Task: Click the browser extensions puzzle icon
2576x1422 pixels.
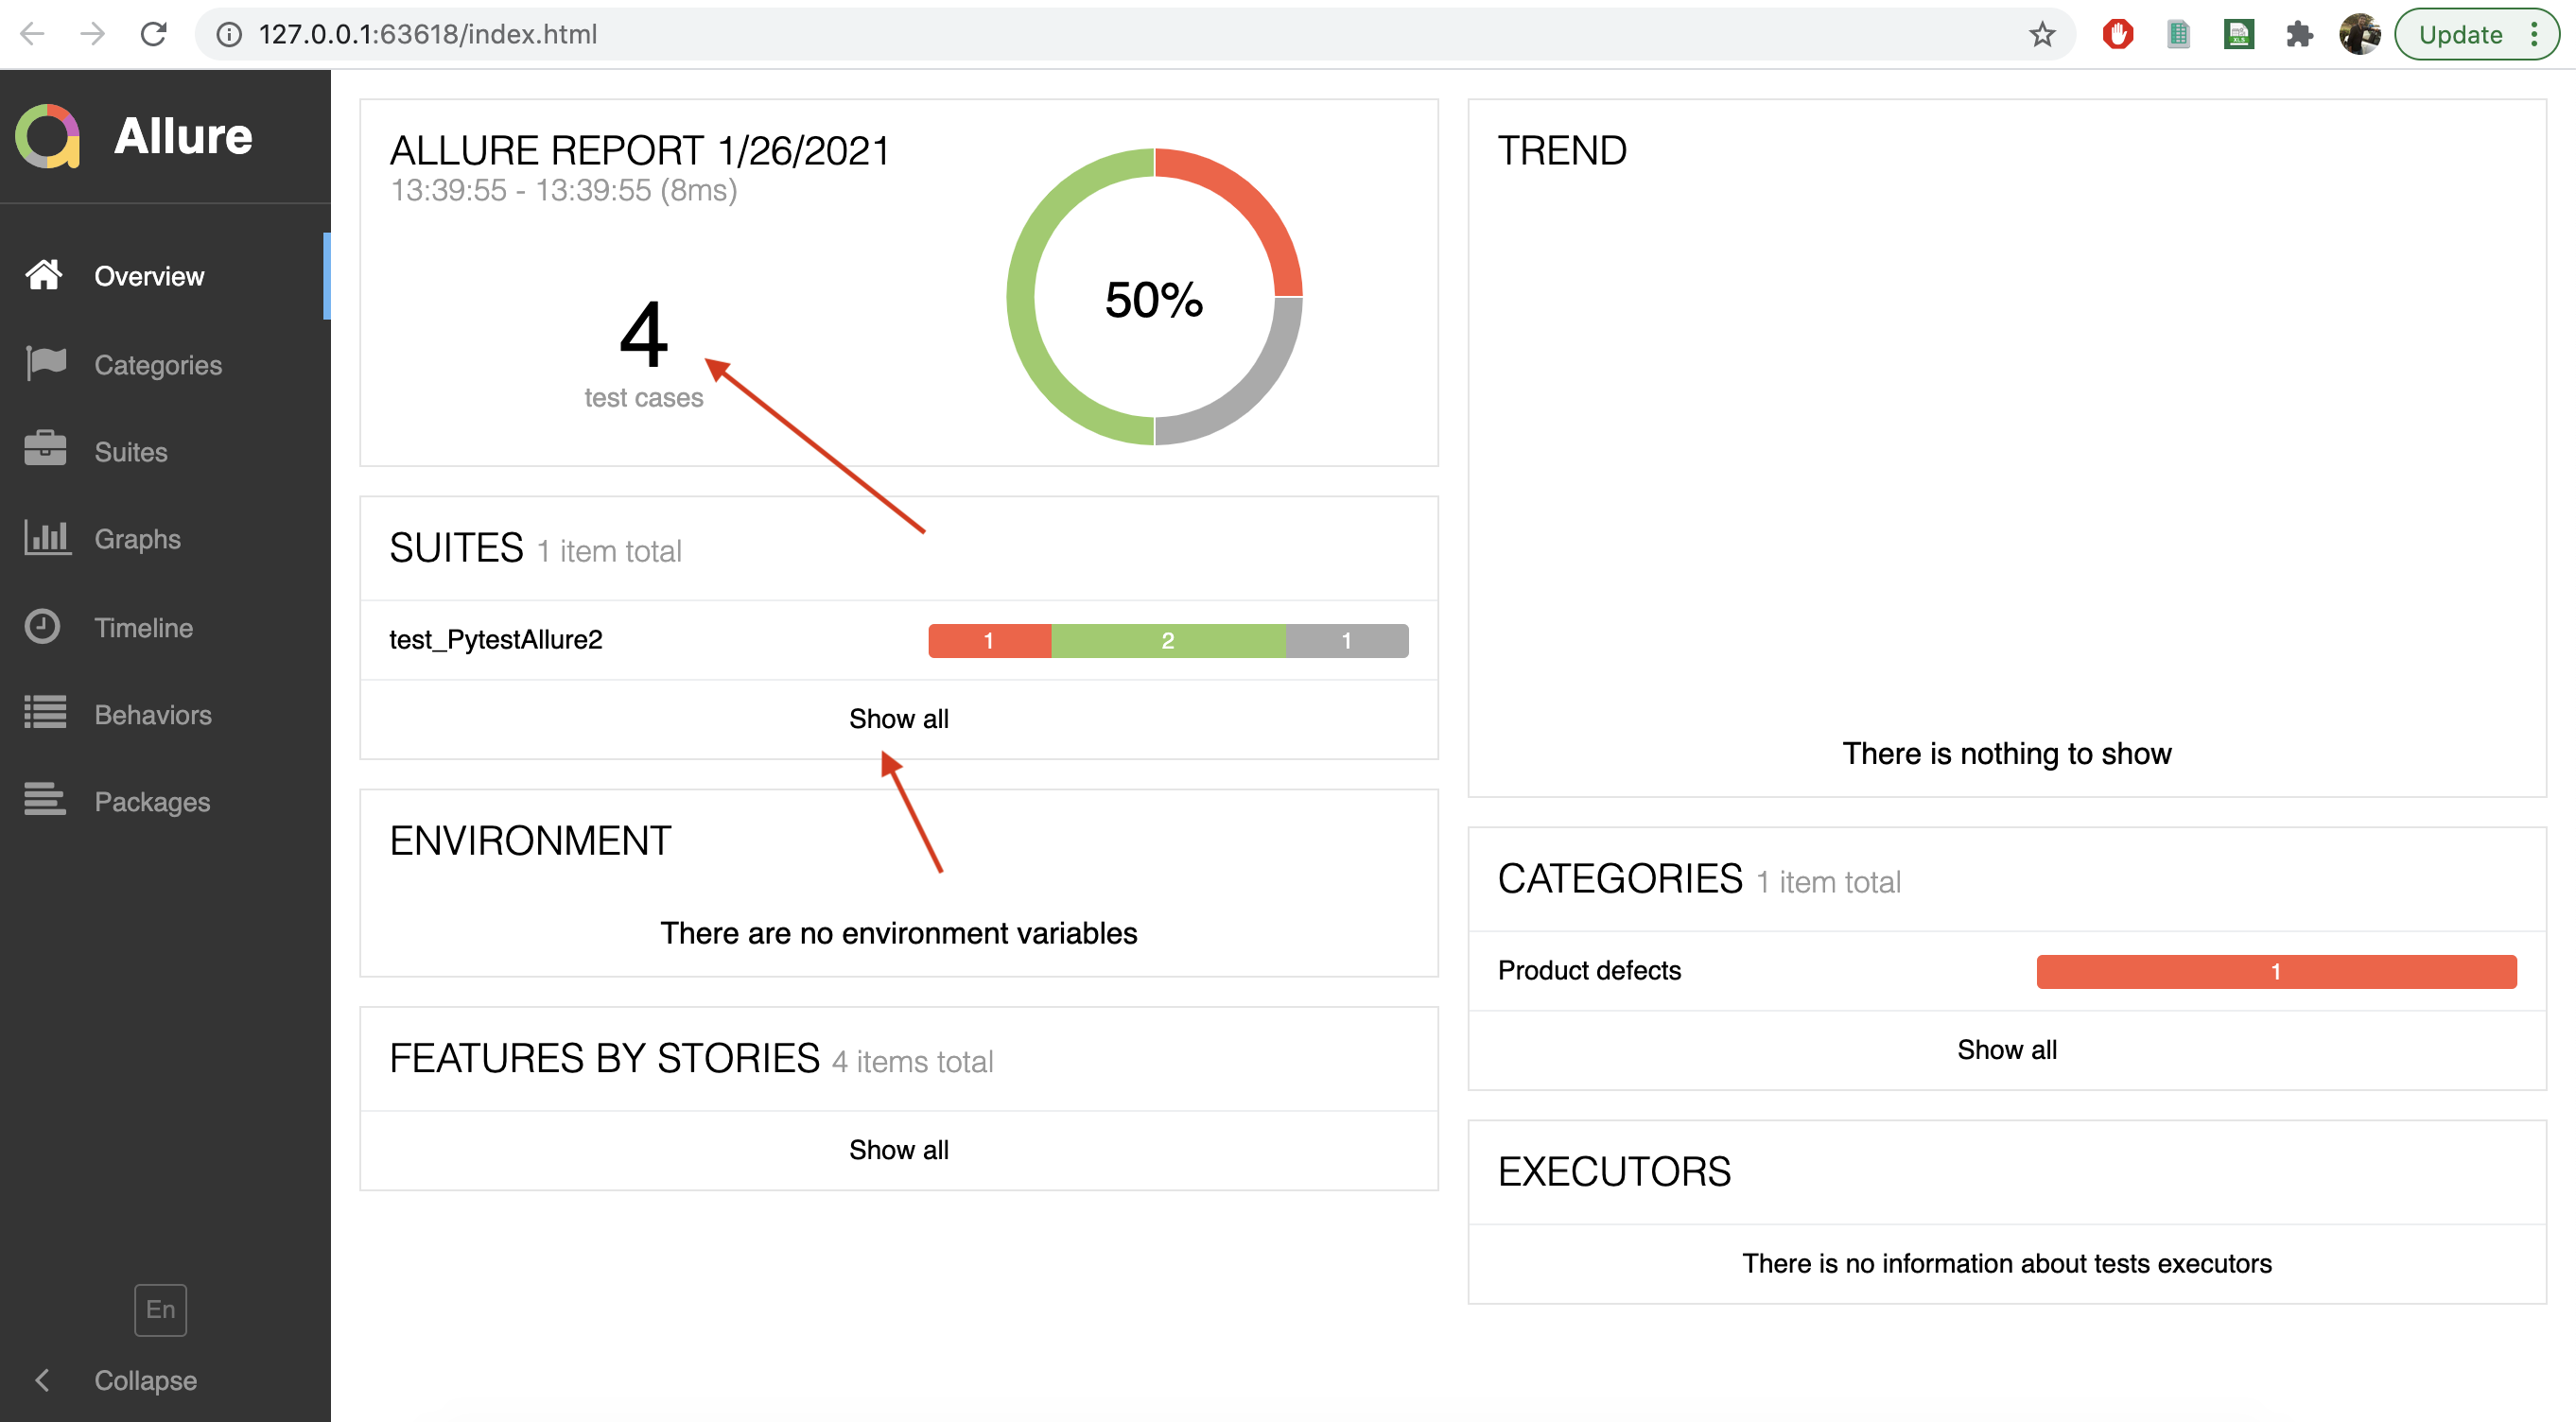Action: coord(2299,33)
